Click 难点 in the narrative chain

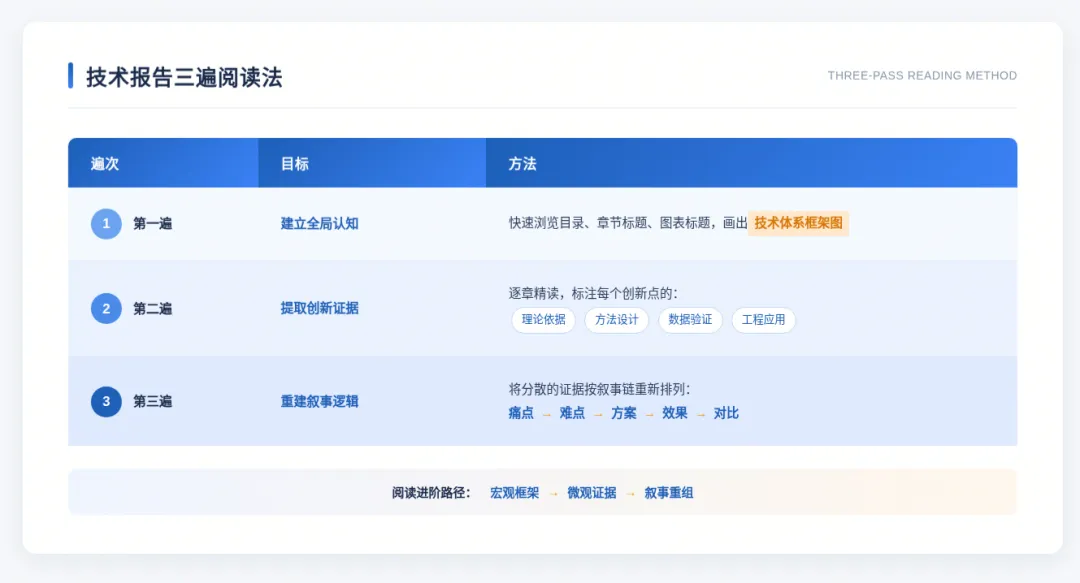(572, 413)
